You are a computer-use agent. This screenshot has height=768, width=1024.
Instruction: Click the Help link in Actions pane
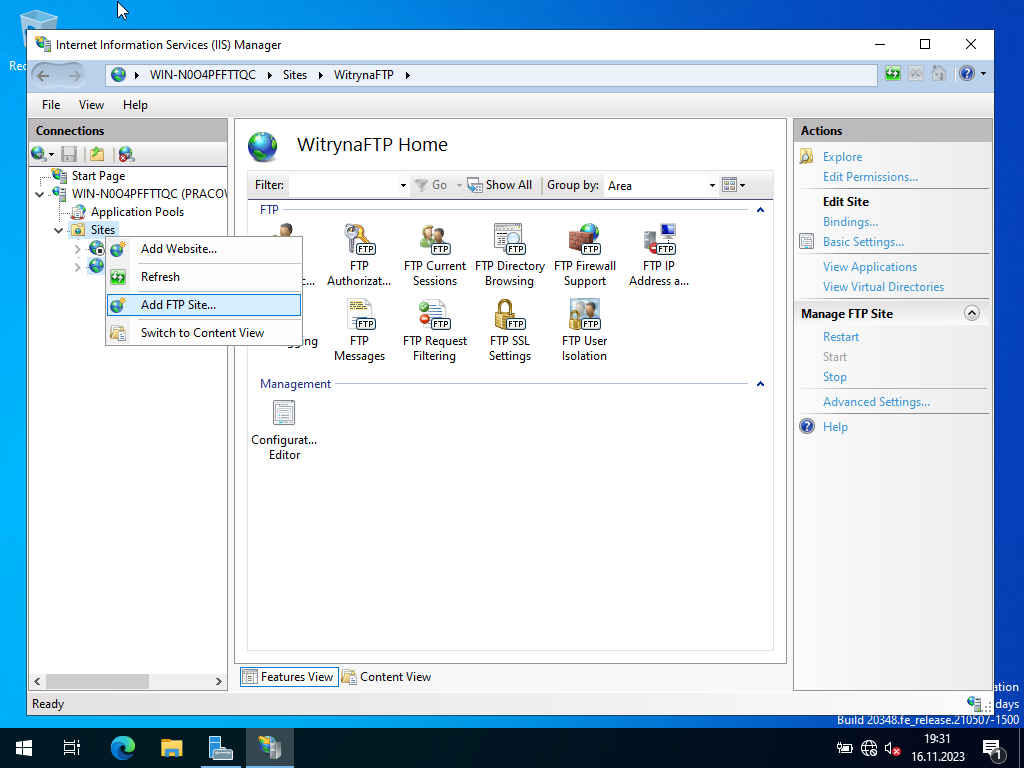[835, 427]
